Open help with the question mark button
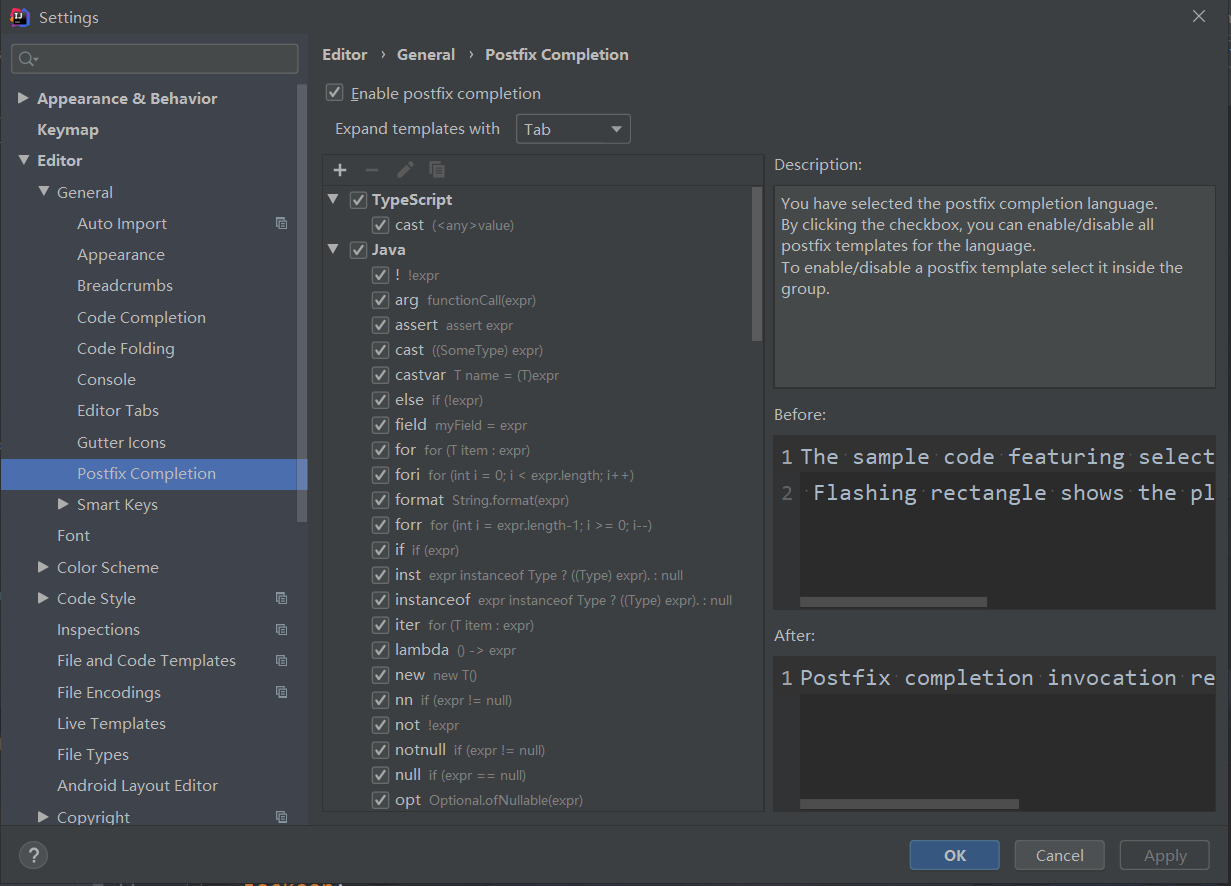The image size is (1231, 886). [33, 855]
